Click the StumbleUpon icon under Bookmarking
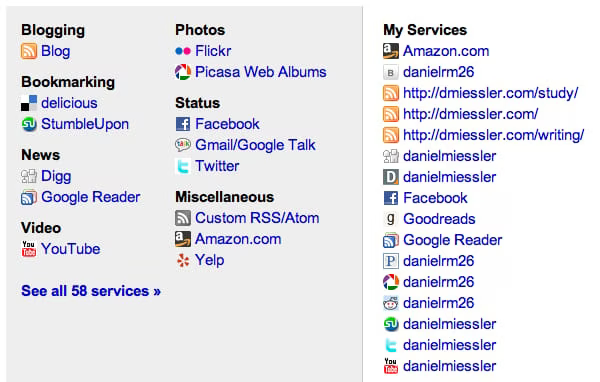This screenshot has width=600, height=382. (x=29, y=124)
